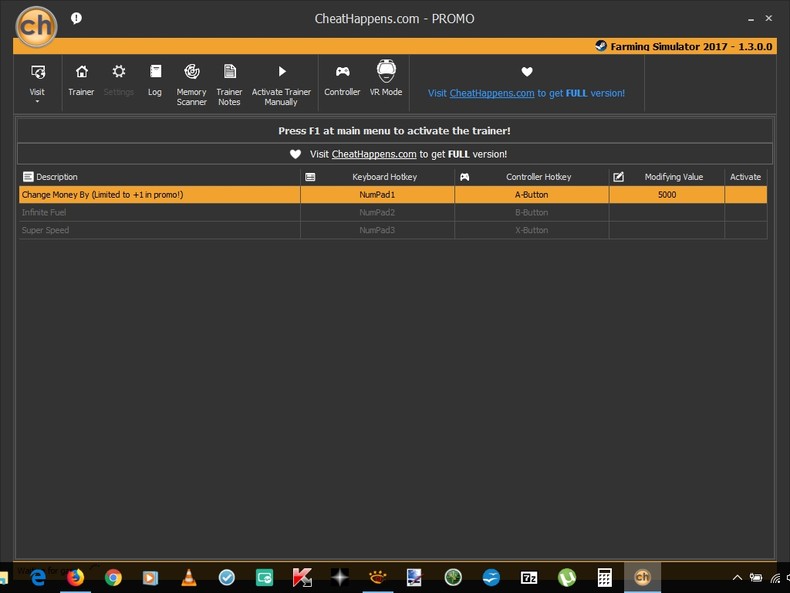Click the Farming Simulator 2017 title label
790x593 pixels.
(691, 46)
